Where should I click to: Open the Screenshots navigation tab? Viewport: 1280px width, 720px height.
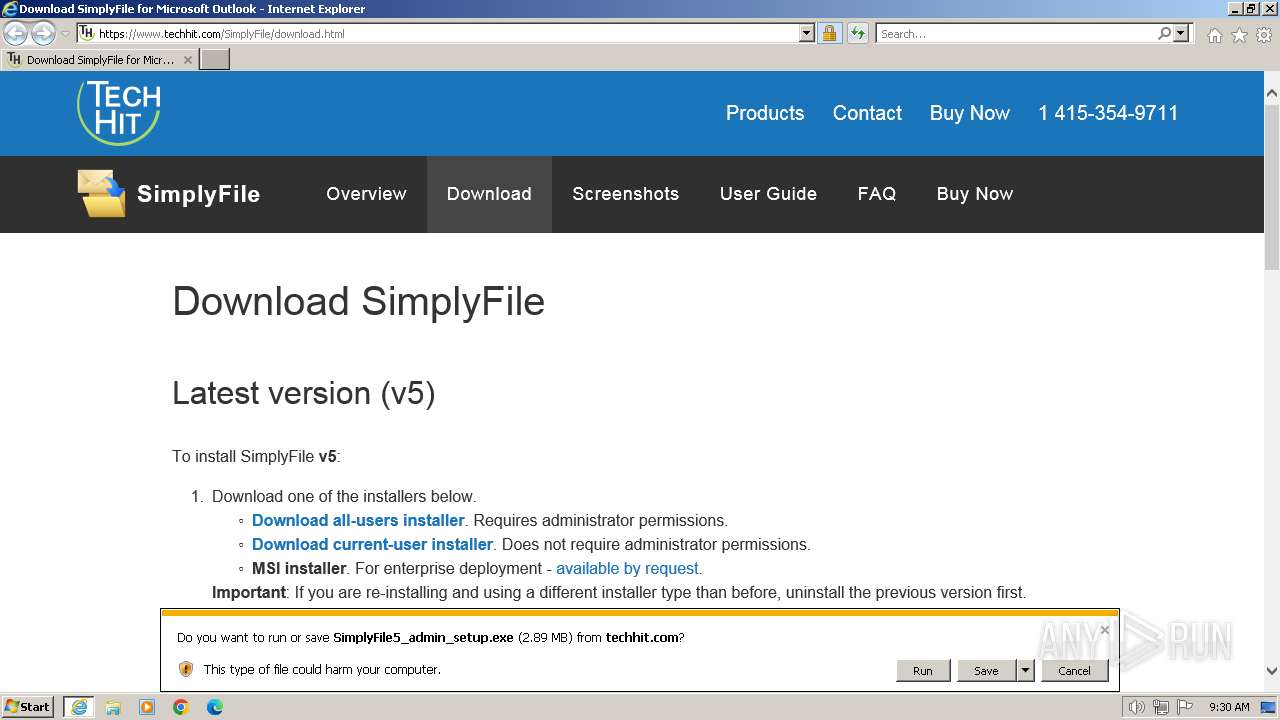[x=625, y=194]
